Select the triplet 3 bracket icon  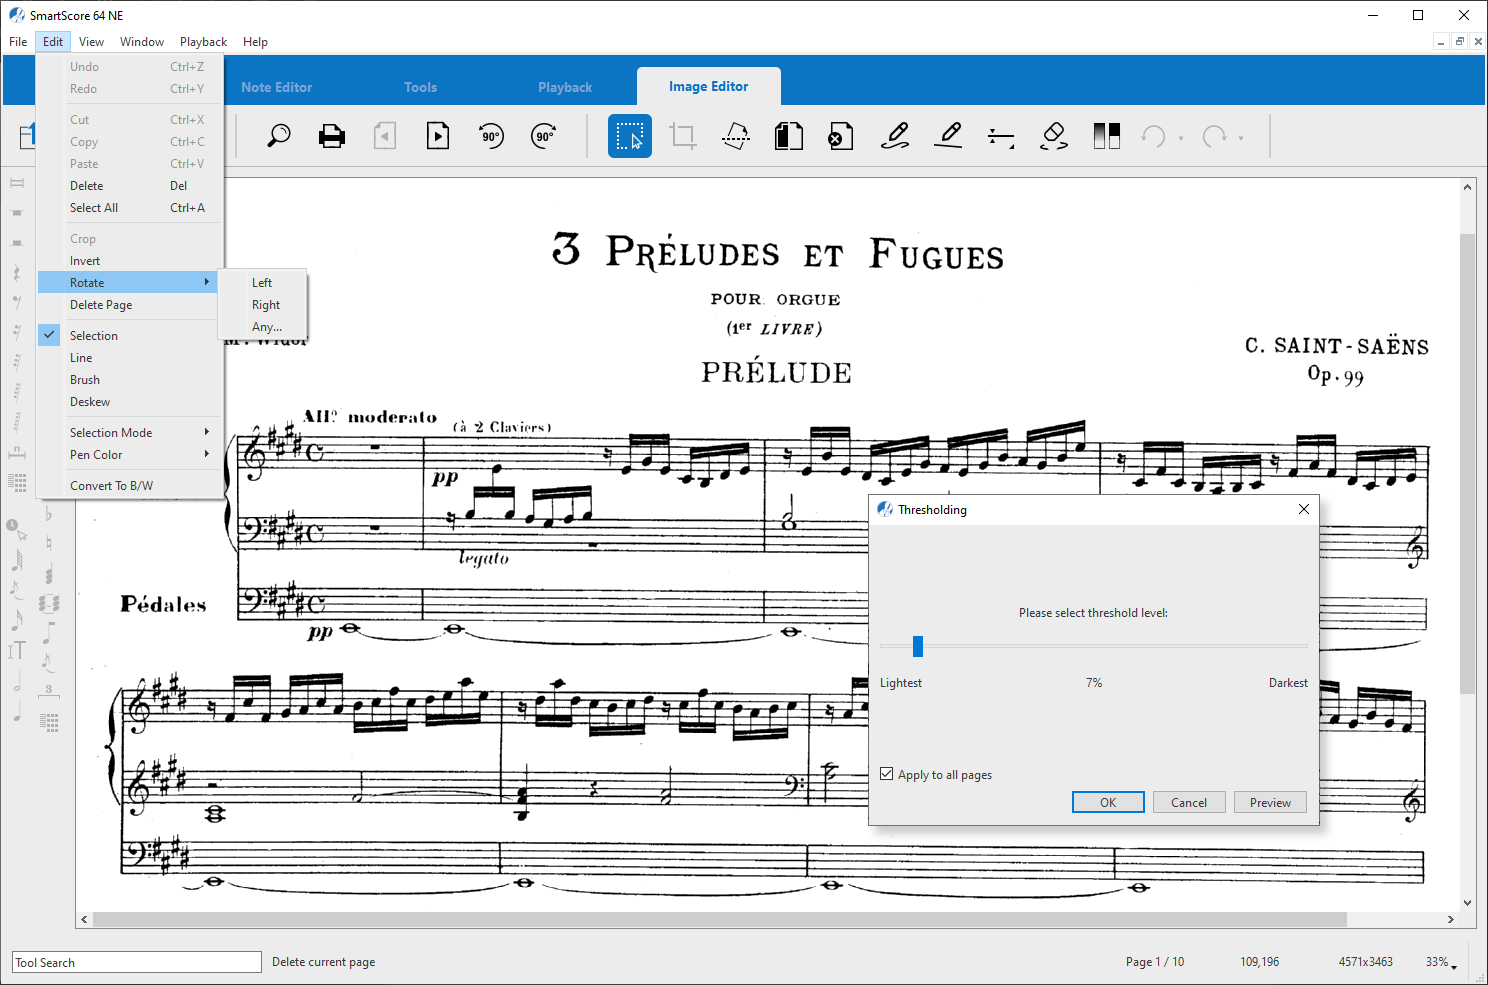click(48, 690)
